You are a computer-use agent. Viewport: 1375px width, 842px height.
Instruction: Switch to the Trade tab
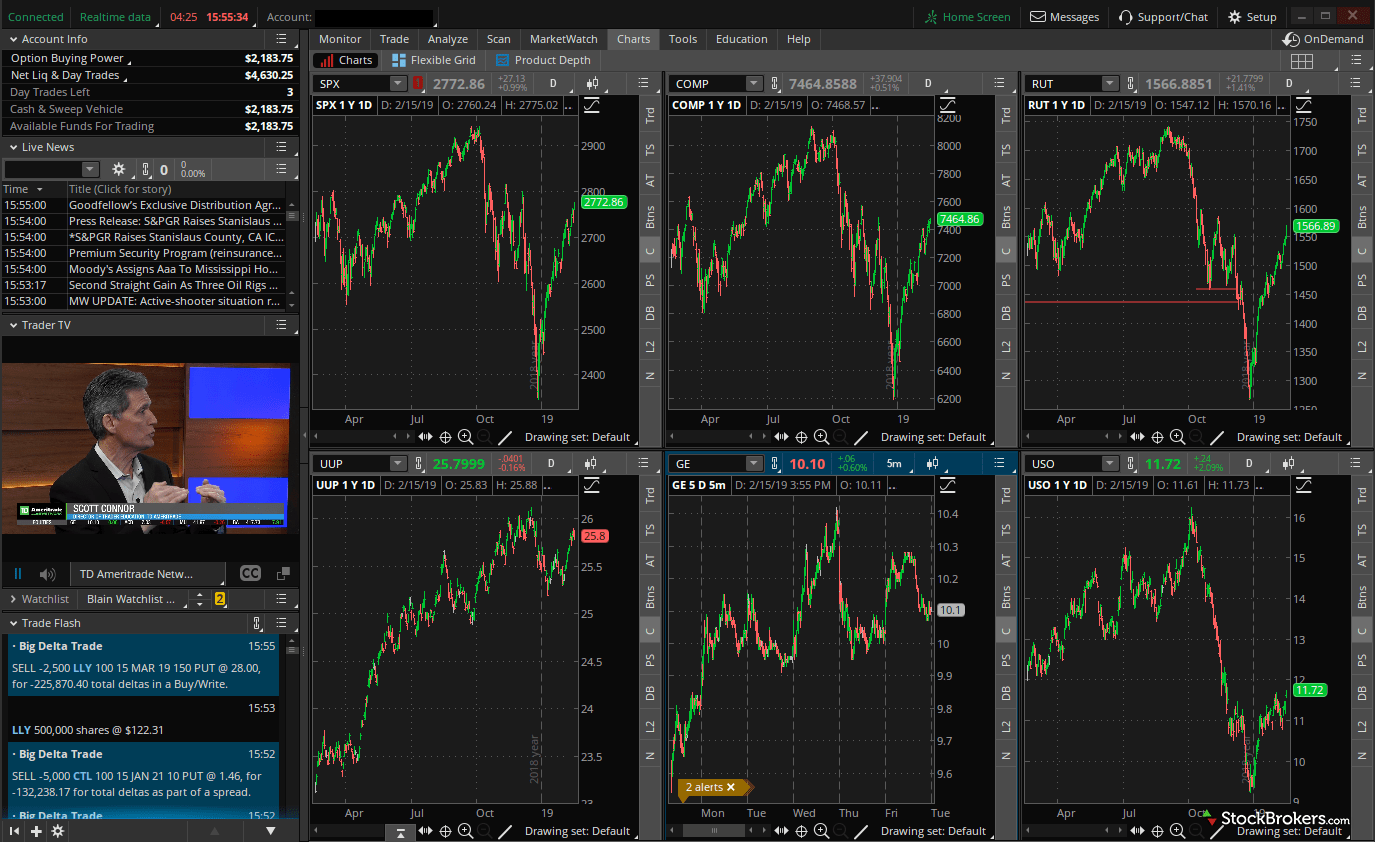[394, 39]
